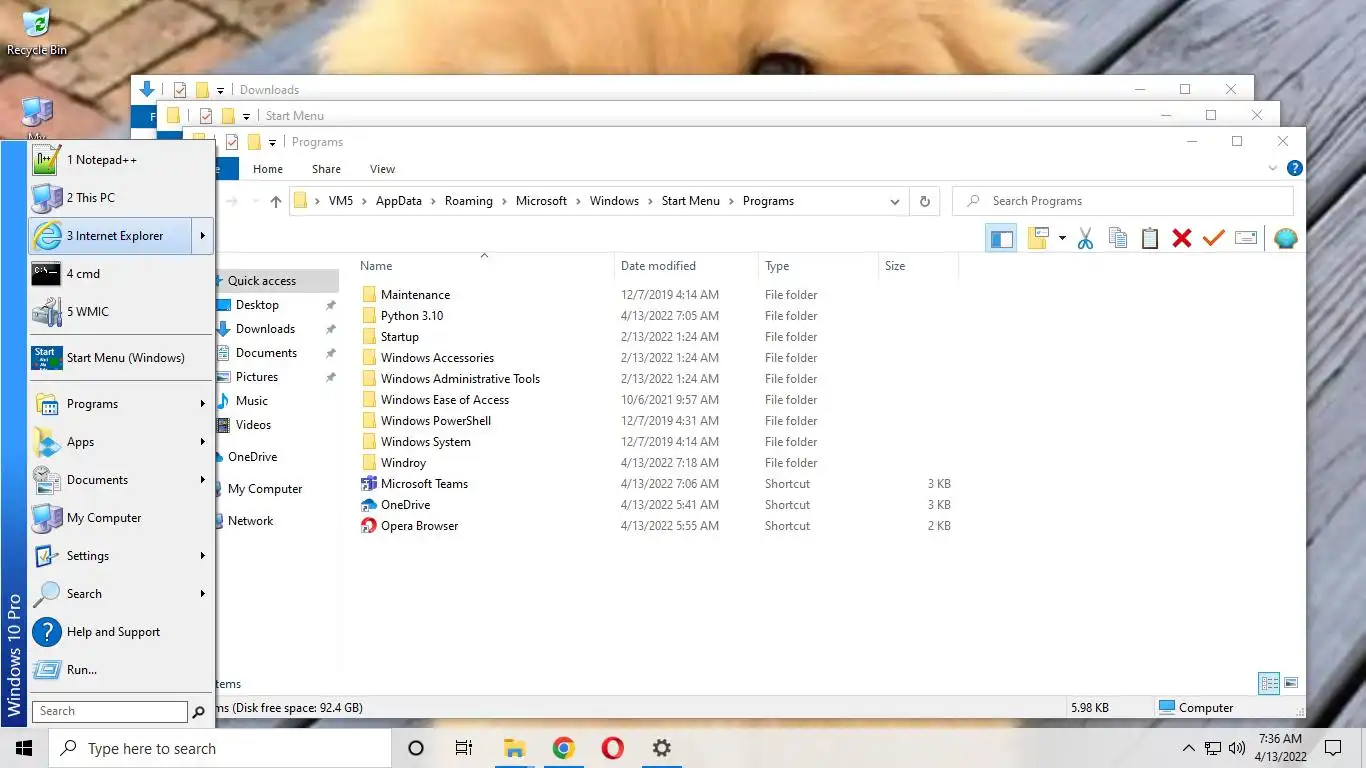Image resolution: width=1366 pixels, height=768 pixels.
Task: Click the blue Help question mark icon
Action: tap(1295, 169)
